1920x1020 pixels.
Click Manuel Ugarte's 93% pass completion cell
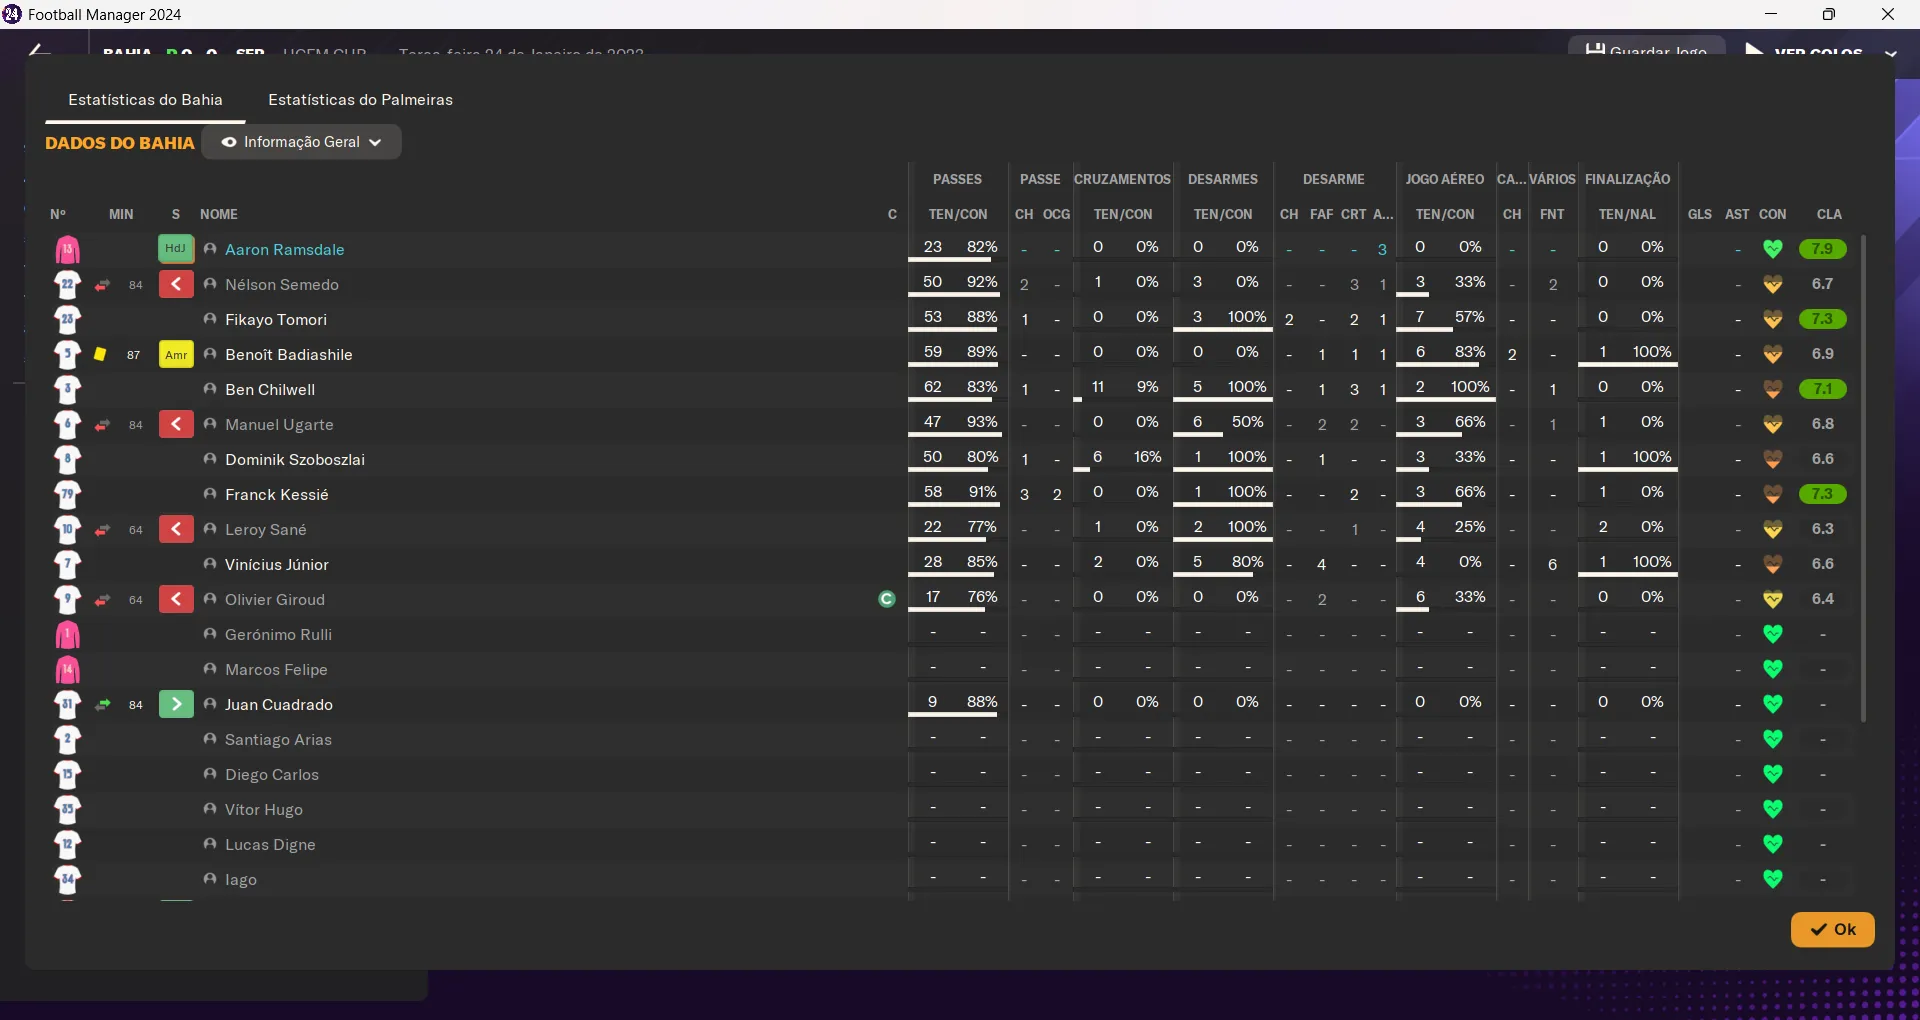click(x=982, y=422)
